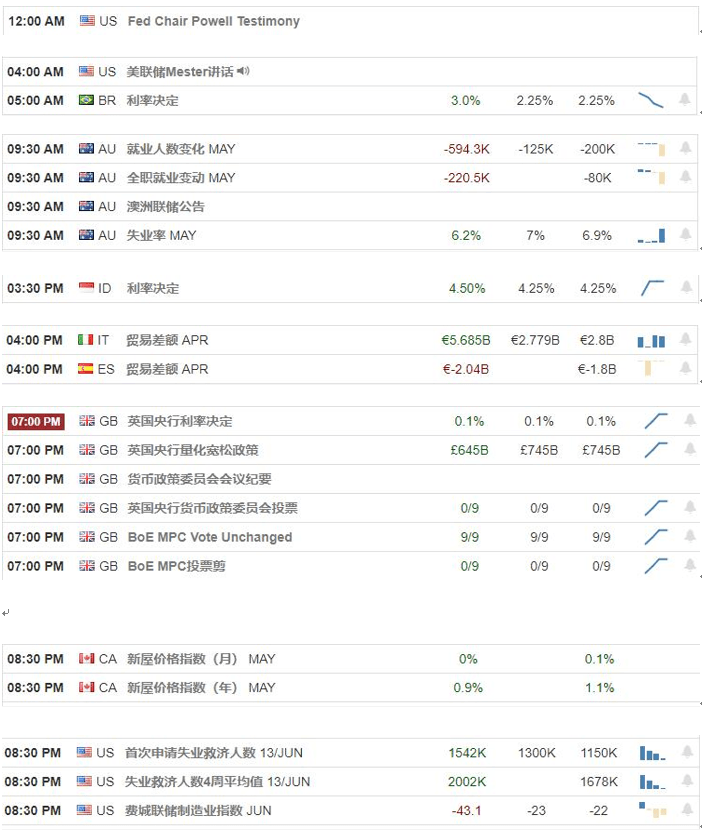The image size is (702, 830).
Task: Click actual value £645B
Action: (469, 450)
